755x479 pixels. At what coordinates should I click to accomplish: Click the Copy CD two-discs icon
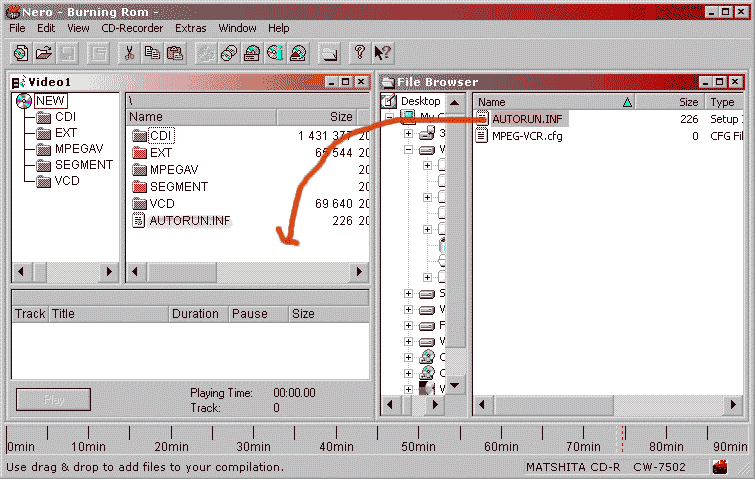click(x=229, y=53)
